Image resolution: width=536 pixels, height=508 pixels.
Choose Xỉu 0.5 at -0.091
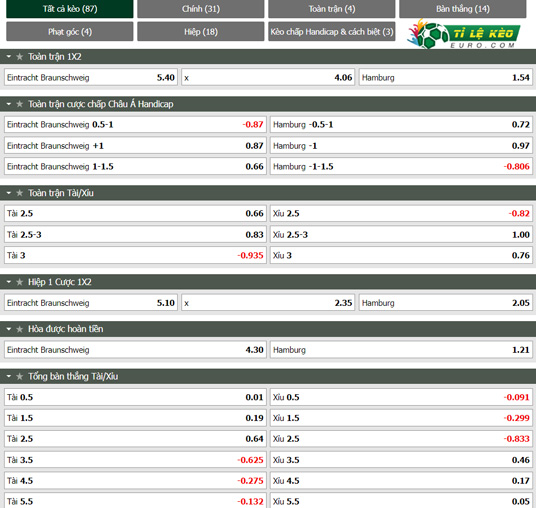[x=401, y=397]
